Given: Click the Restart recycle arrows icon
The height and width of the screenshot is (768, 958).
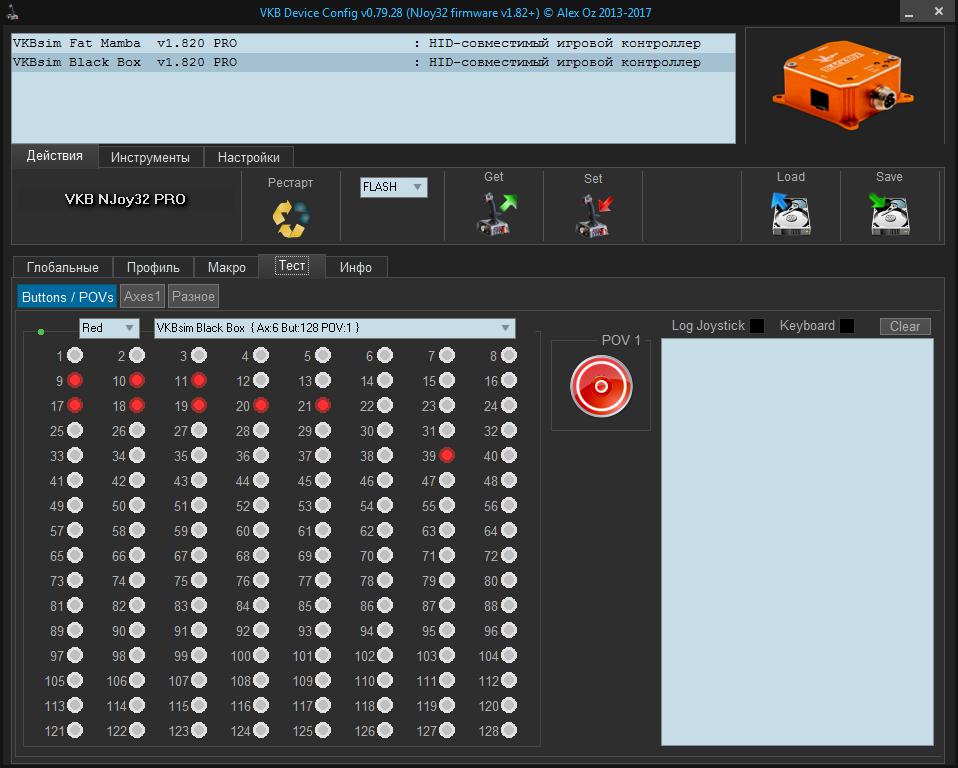Looking at the screenshot, I should click(291, 218).
